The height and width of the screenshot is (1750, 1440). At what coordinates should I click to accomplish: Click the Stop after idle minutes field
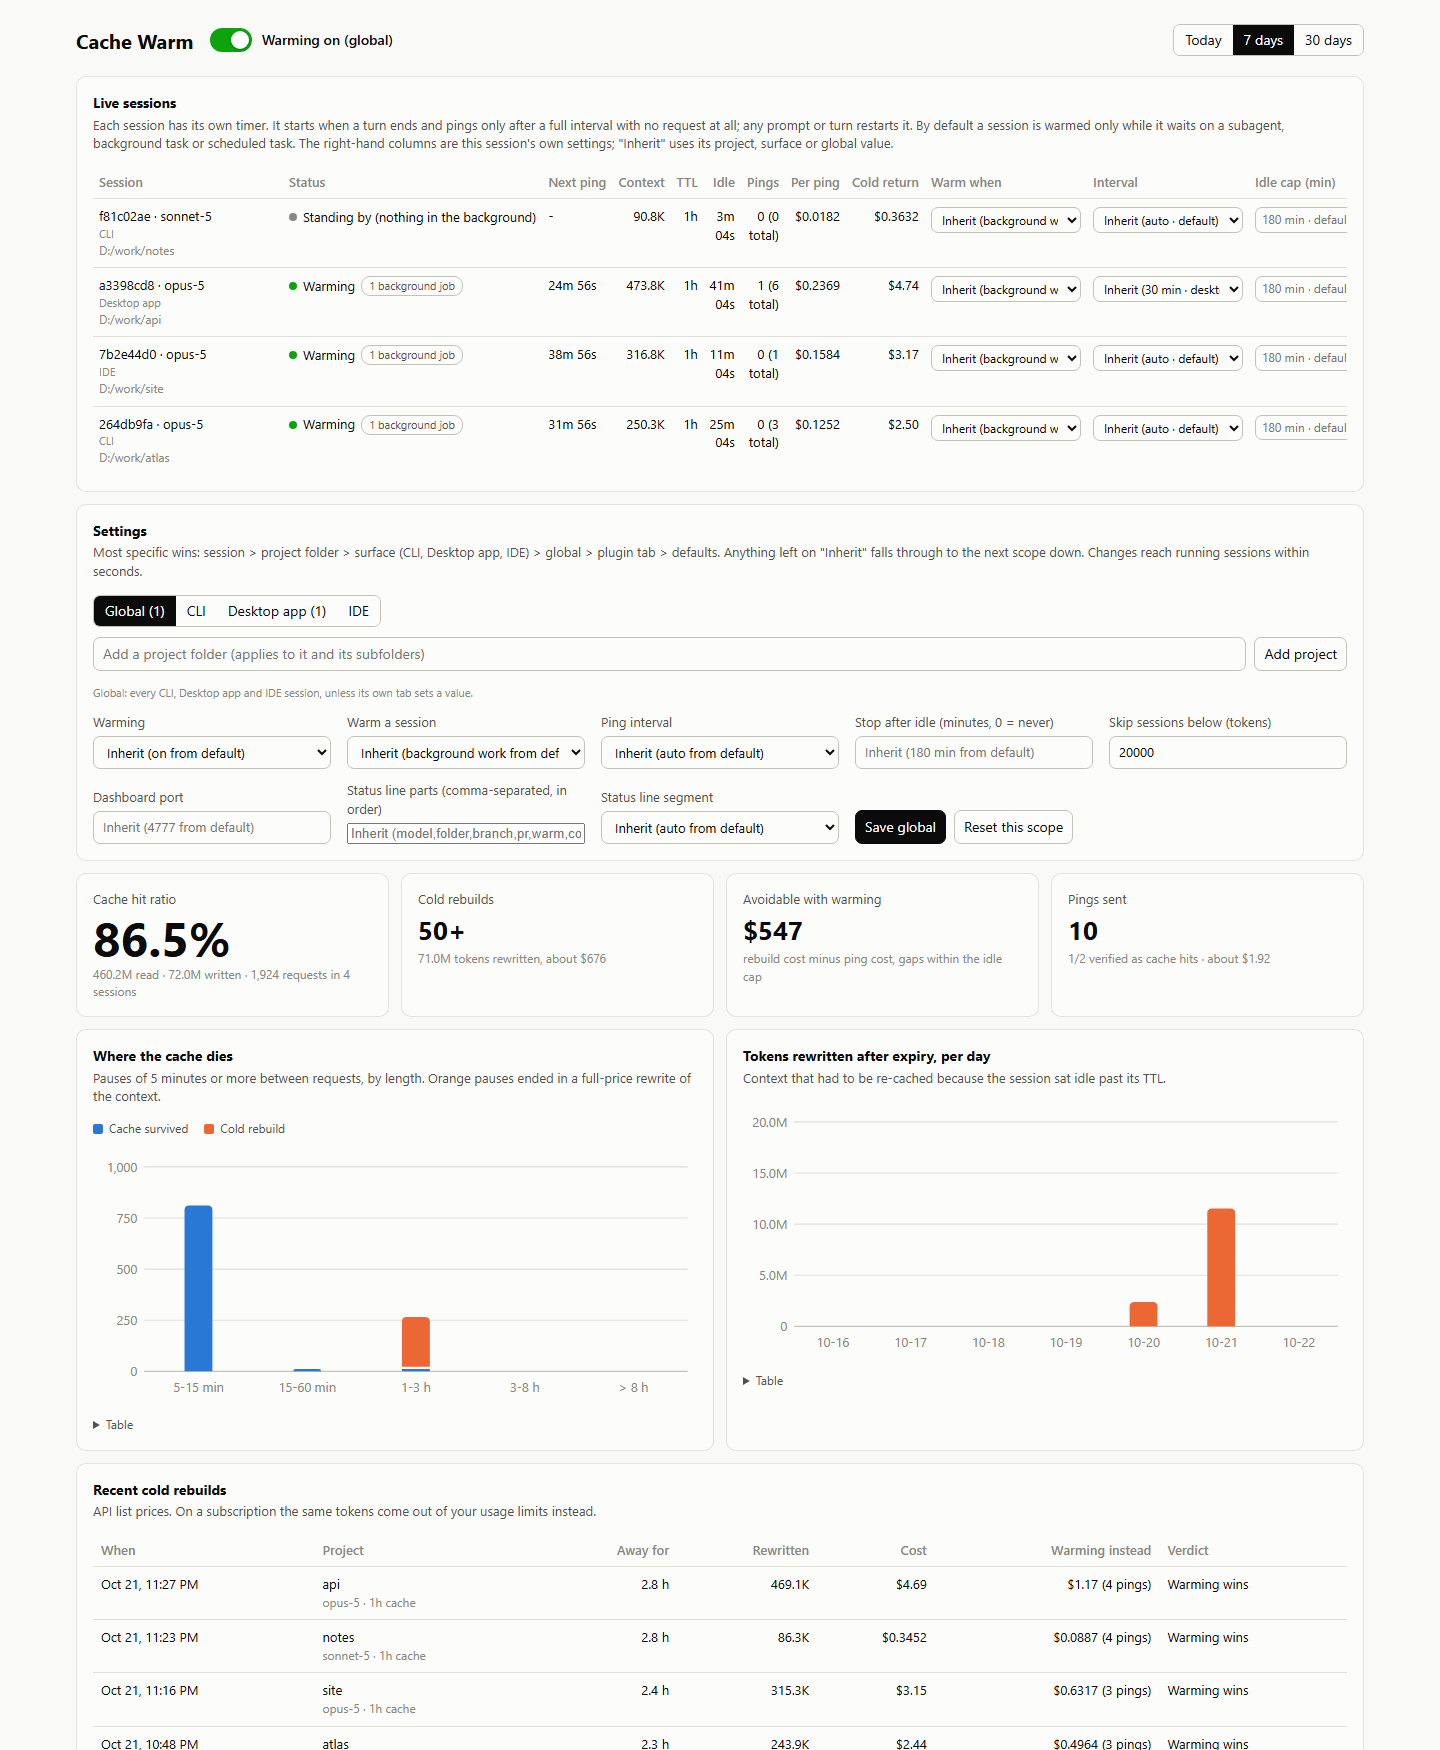tap(974, 753)
